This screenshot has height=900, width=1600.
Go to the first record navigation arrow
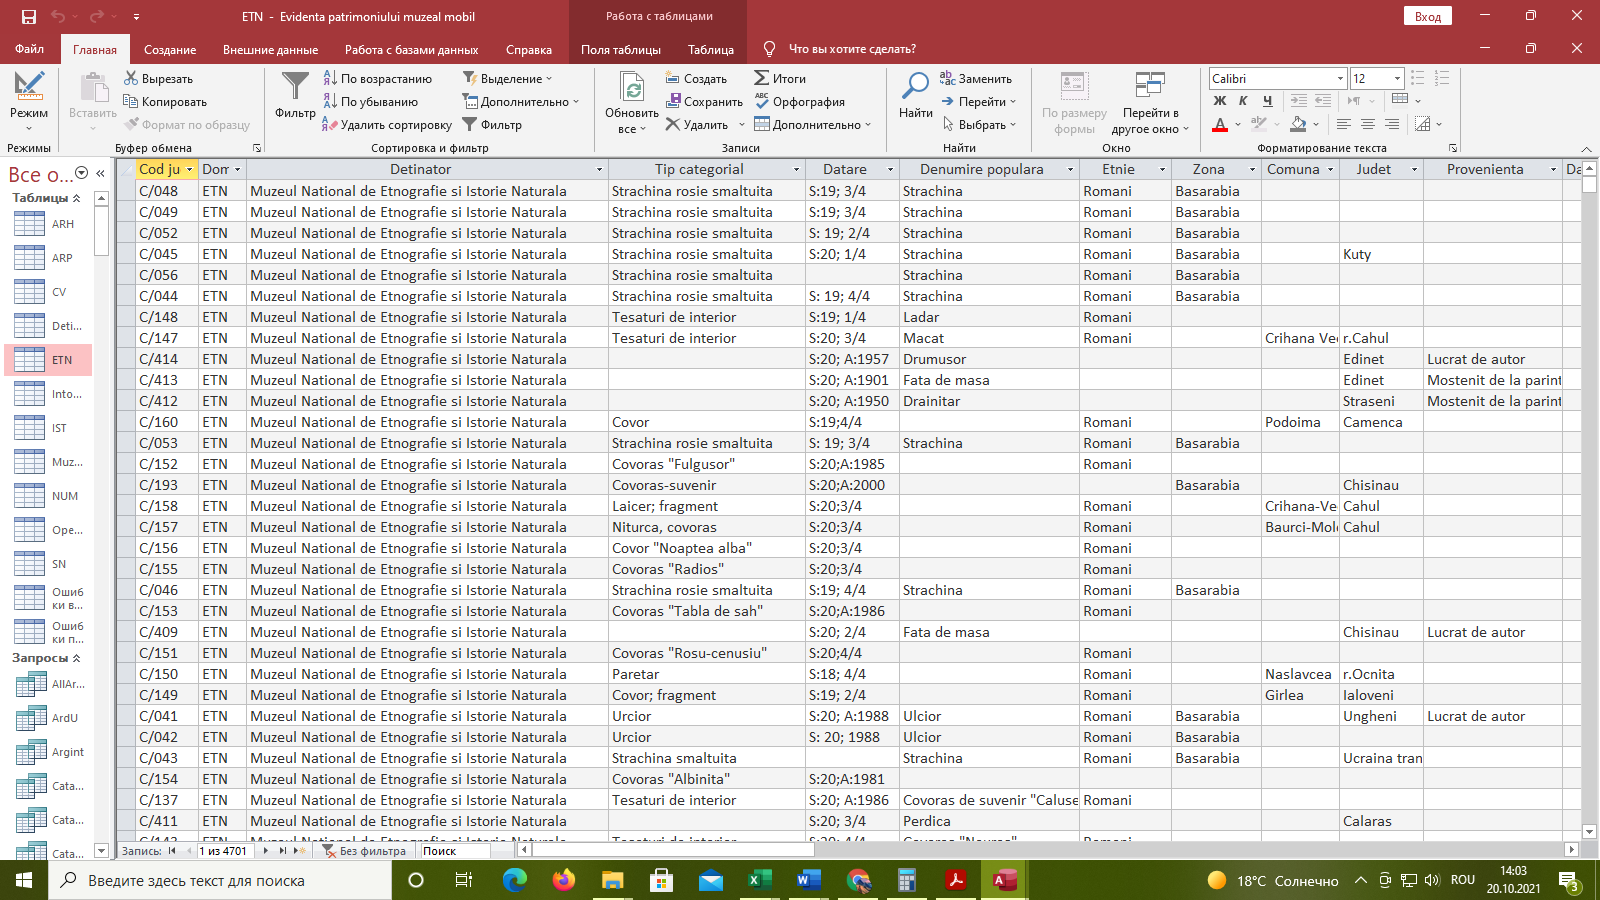click(172, 851)
